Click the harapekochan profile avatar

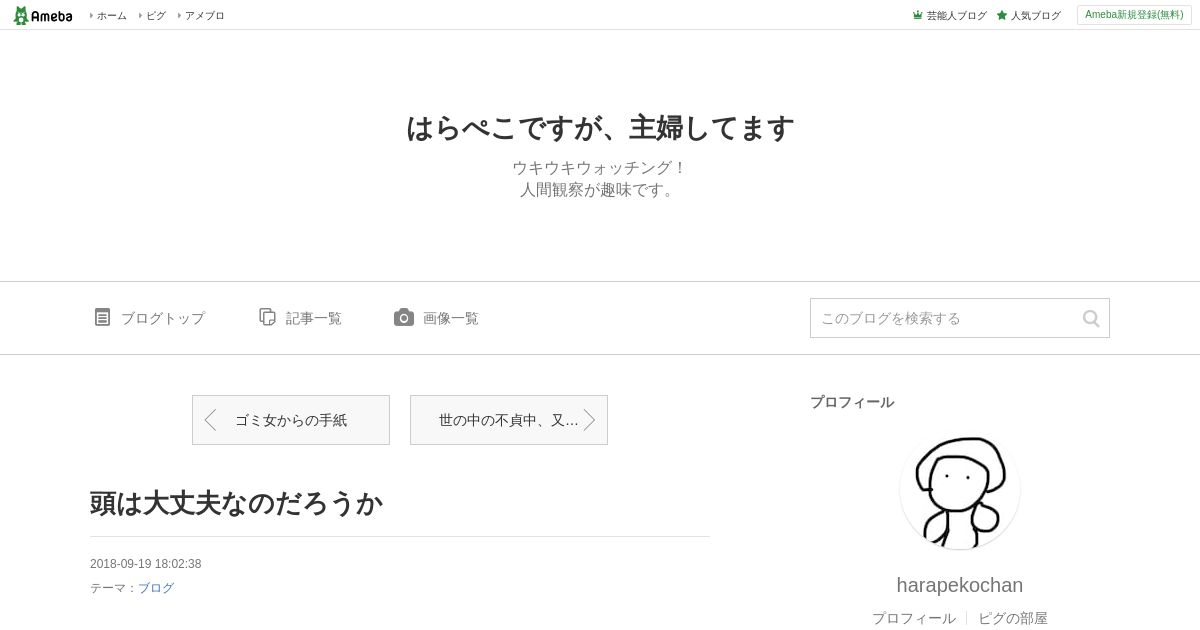coord(960,490)
